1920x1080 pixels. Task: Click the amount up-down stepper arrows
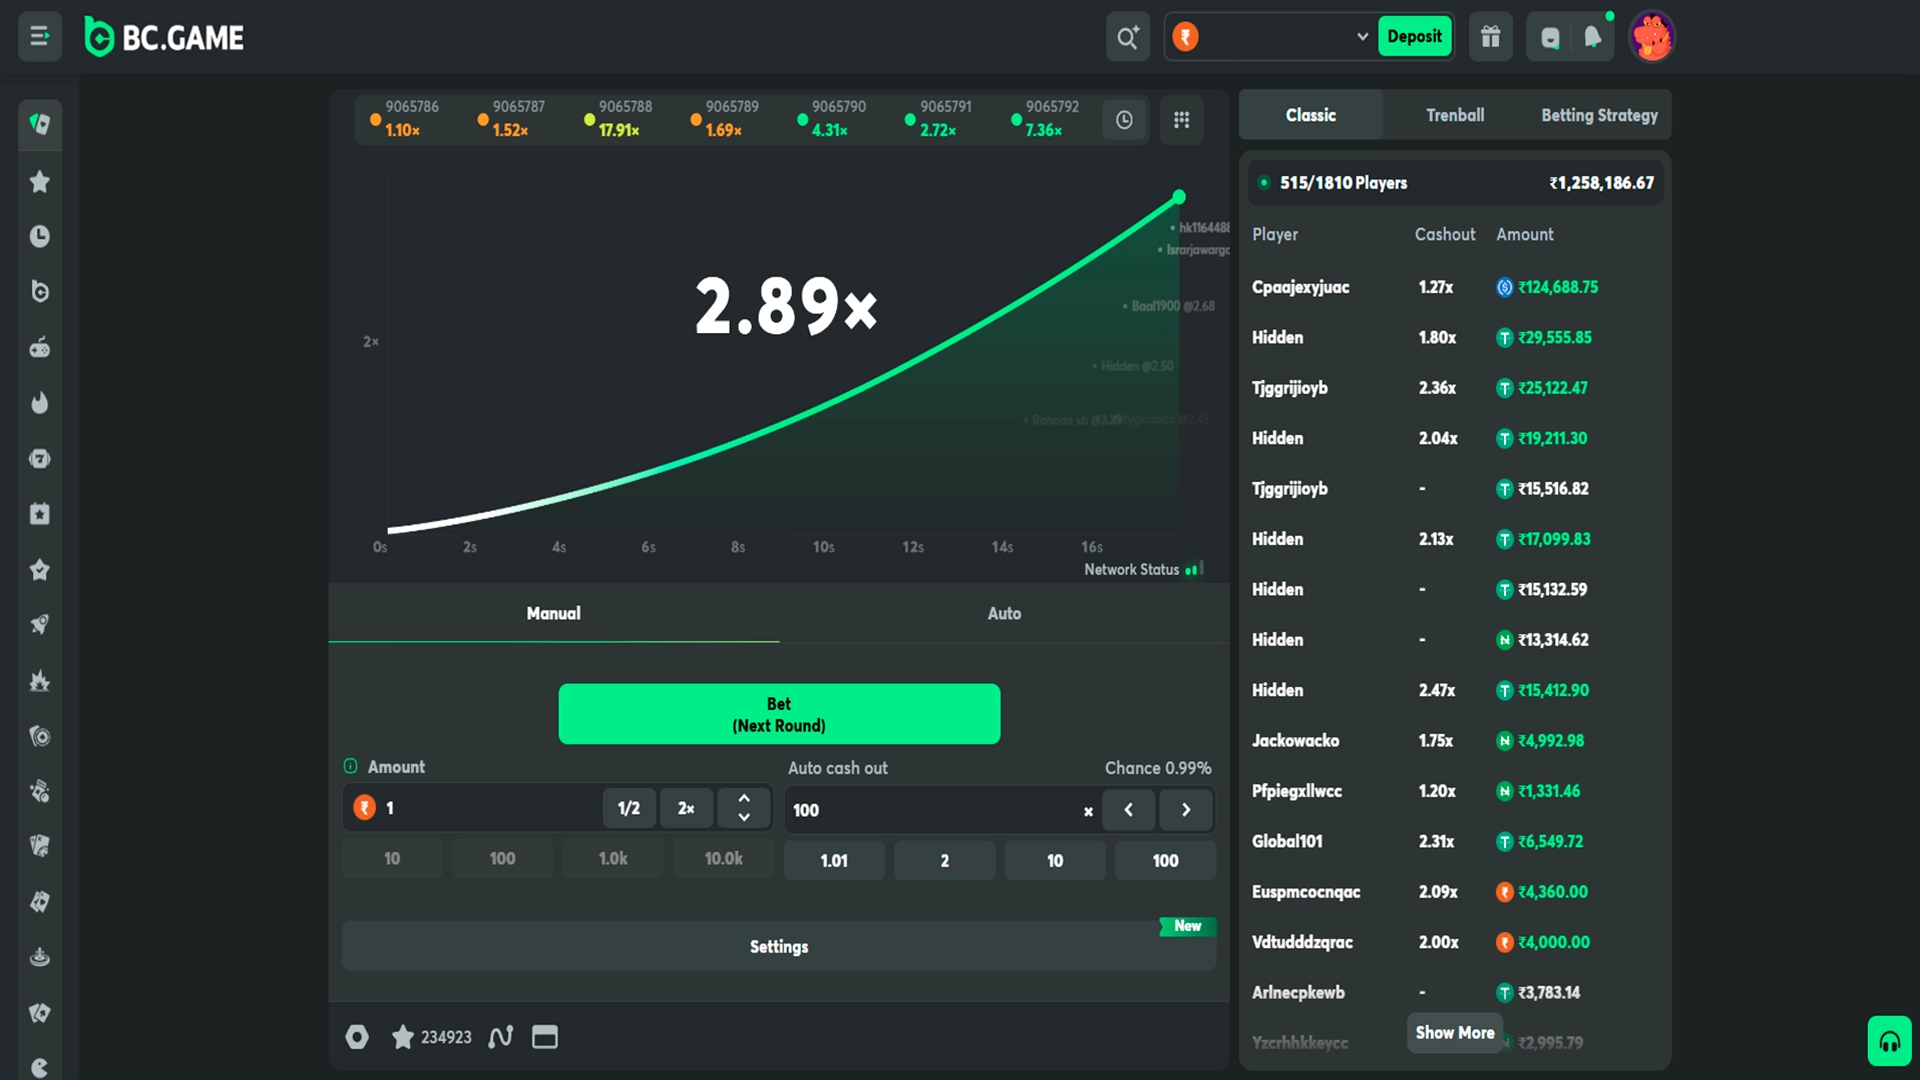[x=744, y=808]
